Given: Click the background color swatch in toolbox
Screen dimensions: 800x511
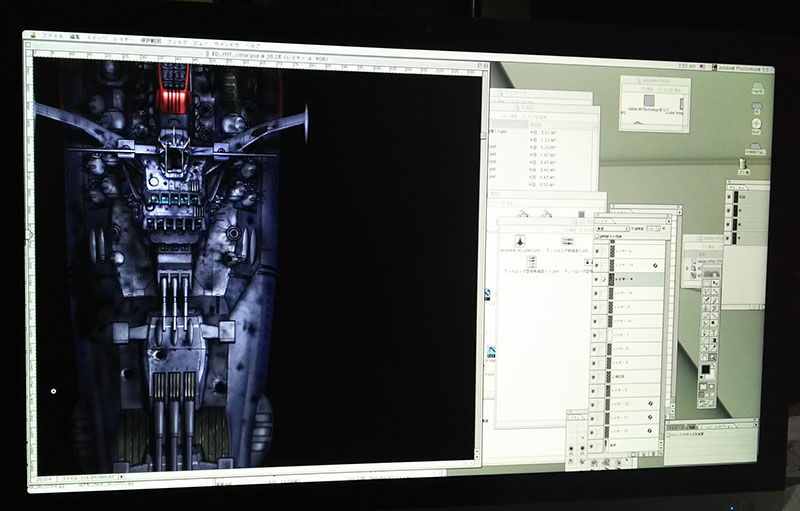Looking at the screenshot, I should [x=712, y=376].
